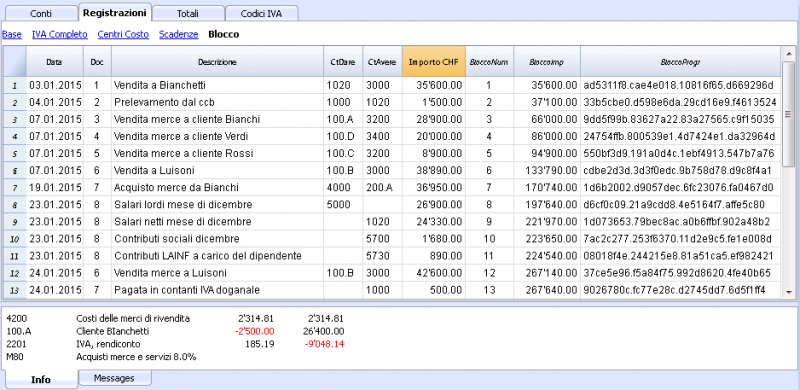The image size is (800, 390).
Task: Click CtDare cell 4000
Action: click(342, 188)
